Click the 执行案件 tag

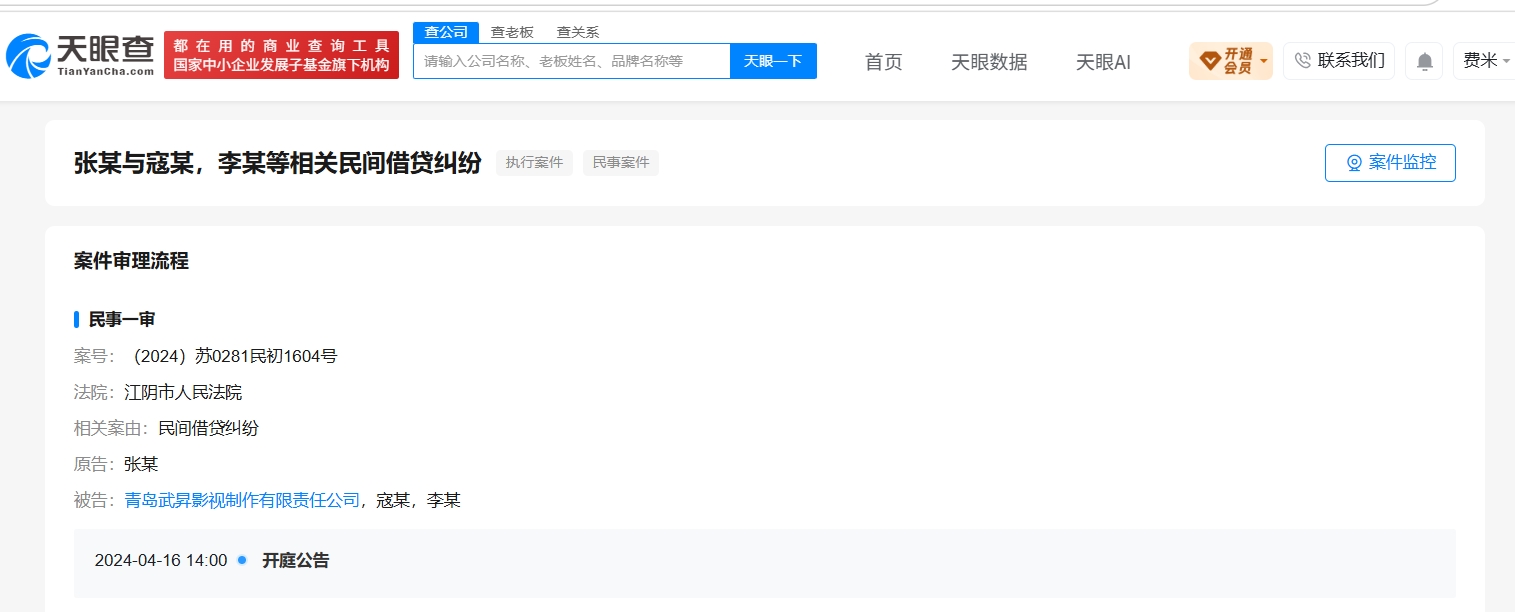point(534,163)
